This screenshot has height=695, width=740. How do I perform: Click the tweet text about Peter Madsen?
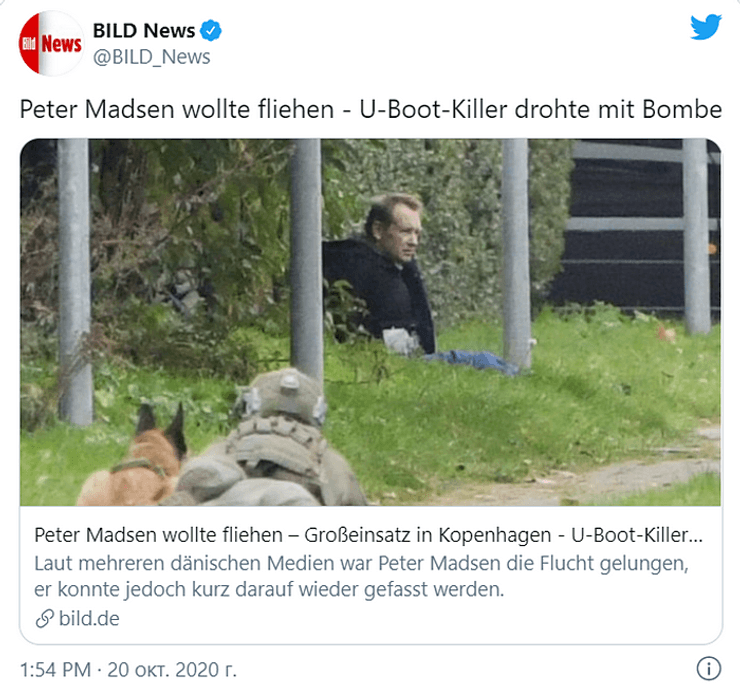(x=370, y=109)
